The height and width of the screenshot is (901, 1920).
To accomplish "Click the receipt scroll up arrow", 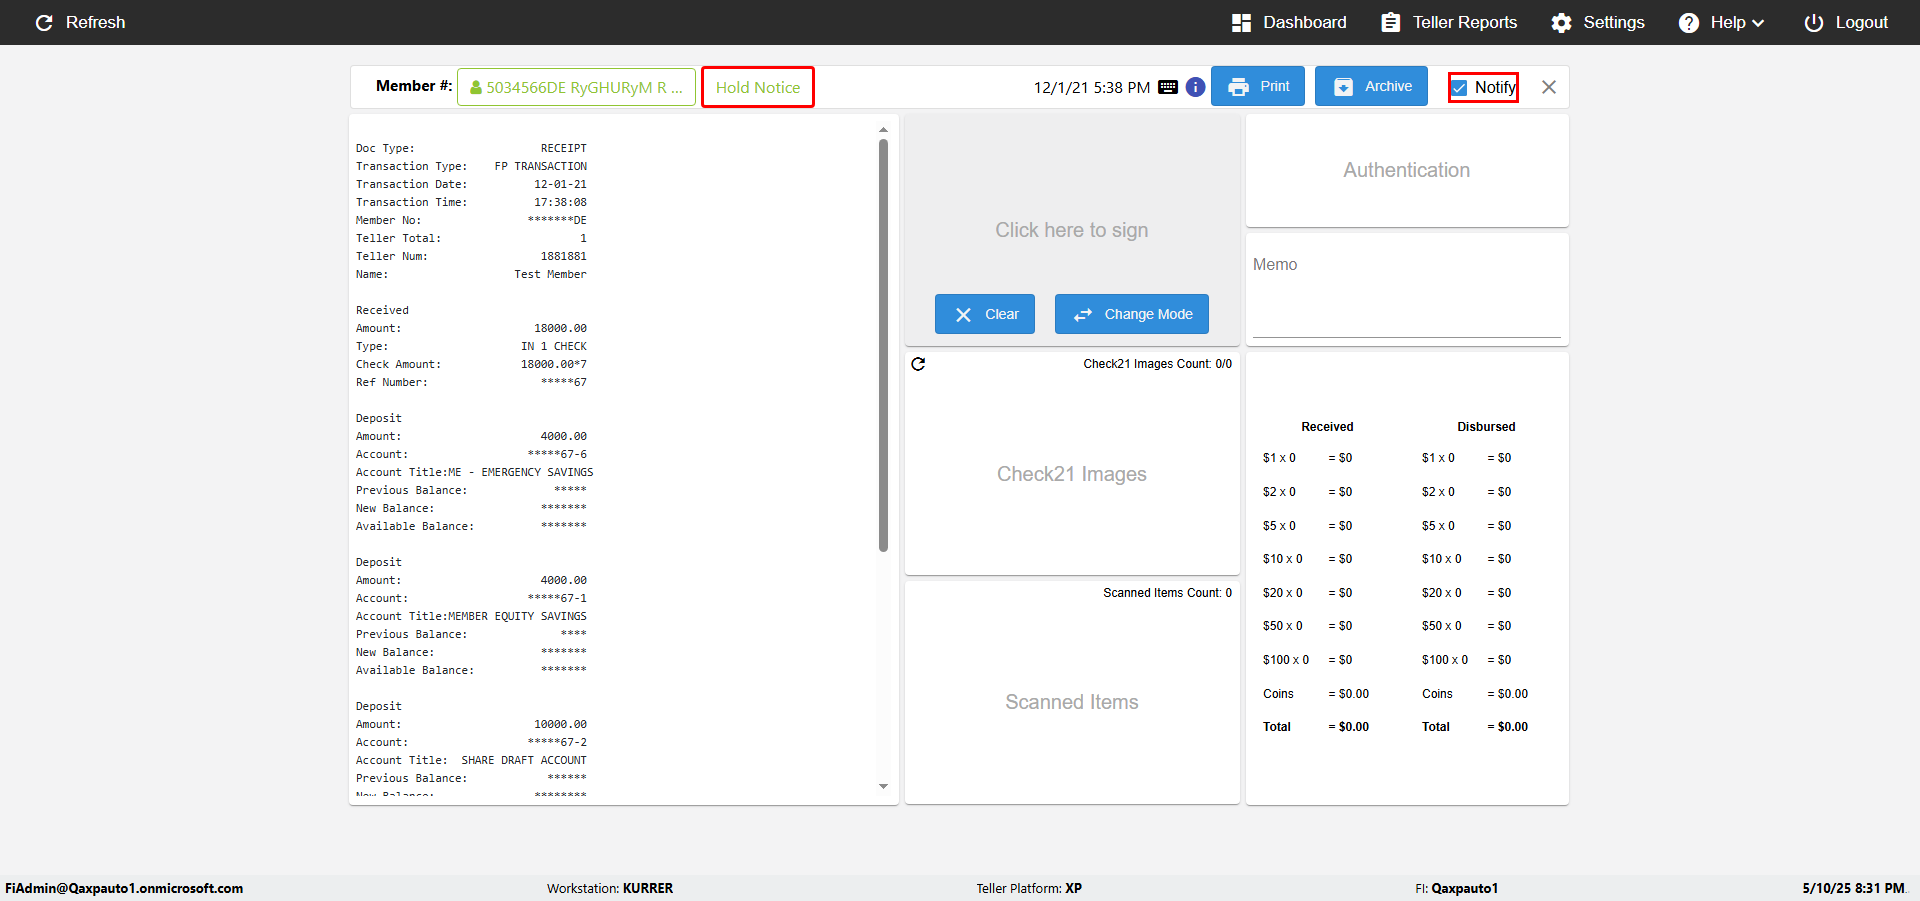I will pos(883,130).
